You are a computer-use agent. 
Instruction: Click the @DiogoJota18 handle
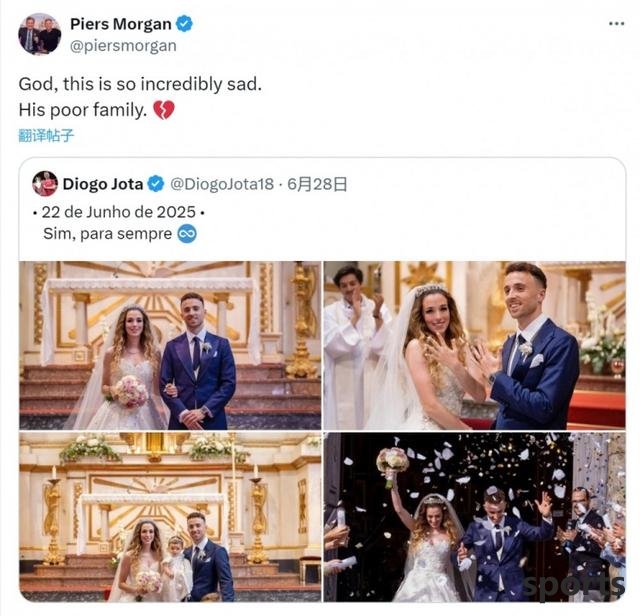click(x=222, y=184)
